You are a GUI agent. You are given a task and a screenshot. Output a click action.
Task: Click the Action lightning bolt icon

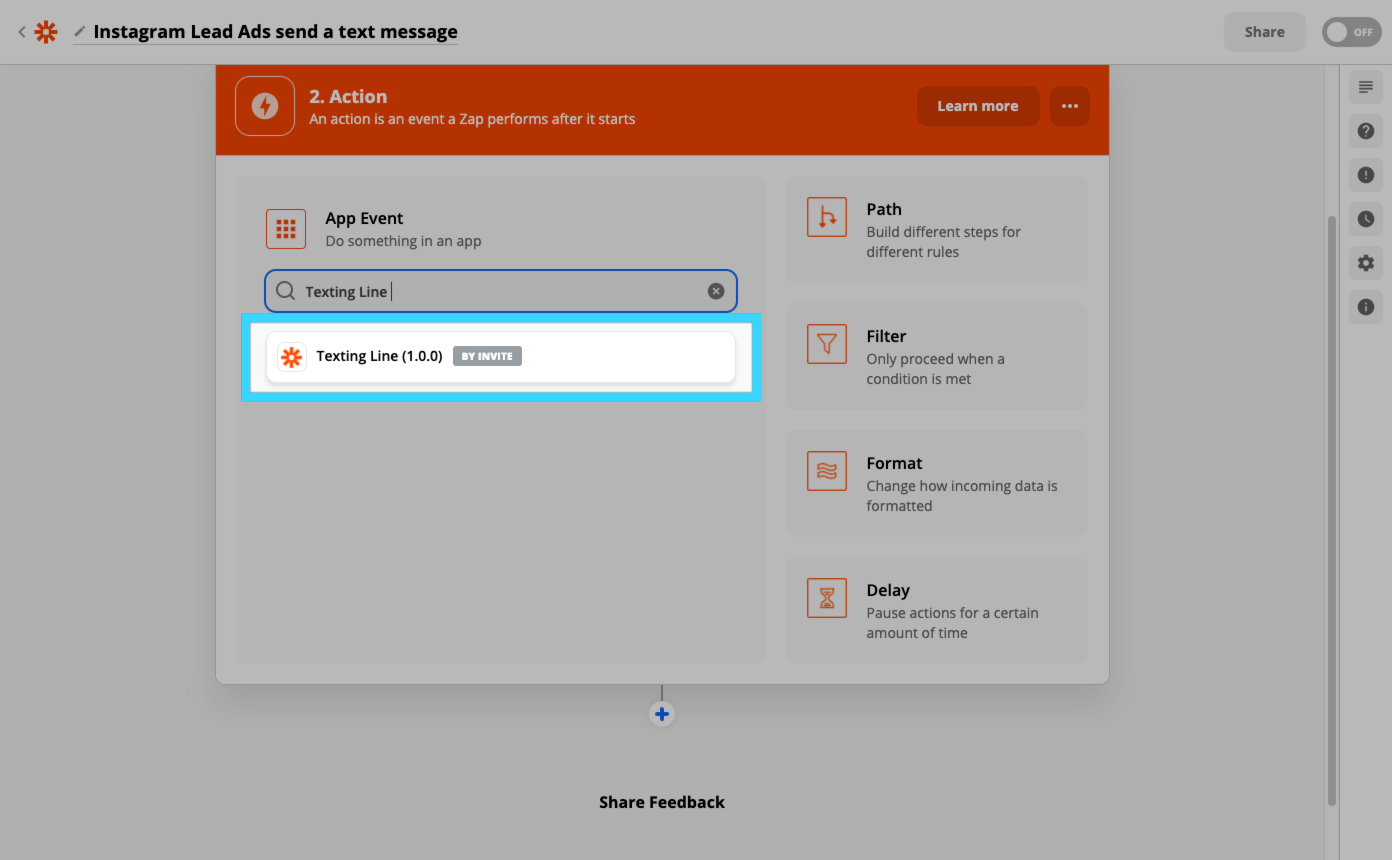(265, 106)
